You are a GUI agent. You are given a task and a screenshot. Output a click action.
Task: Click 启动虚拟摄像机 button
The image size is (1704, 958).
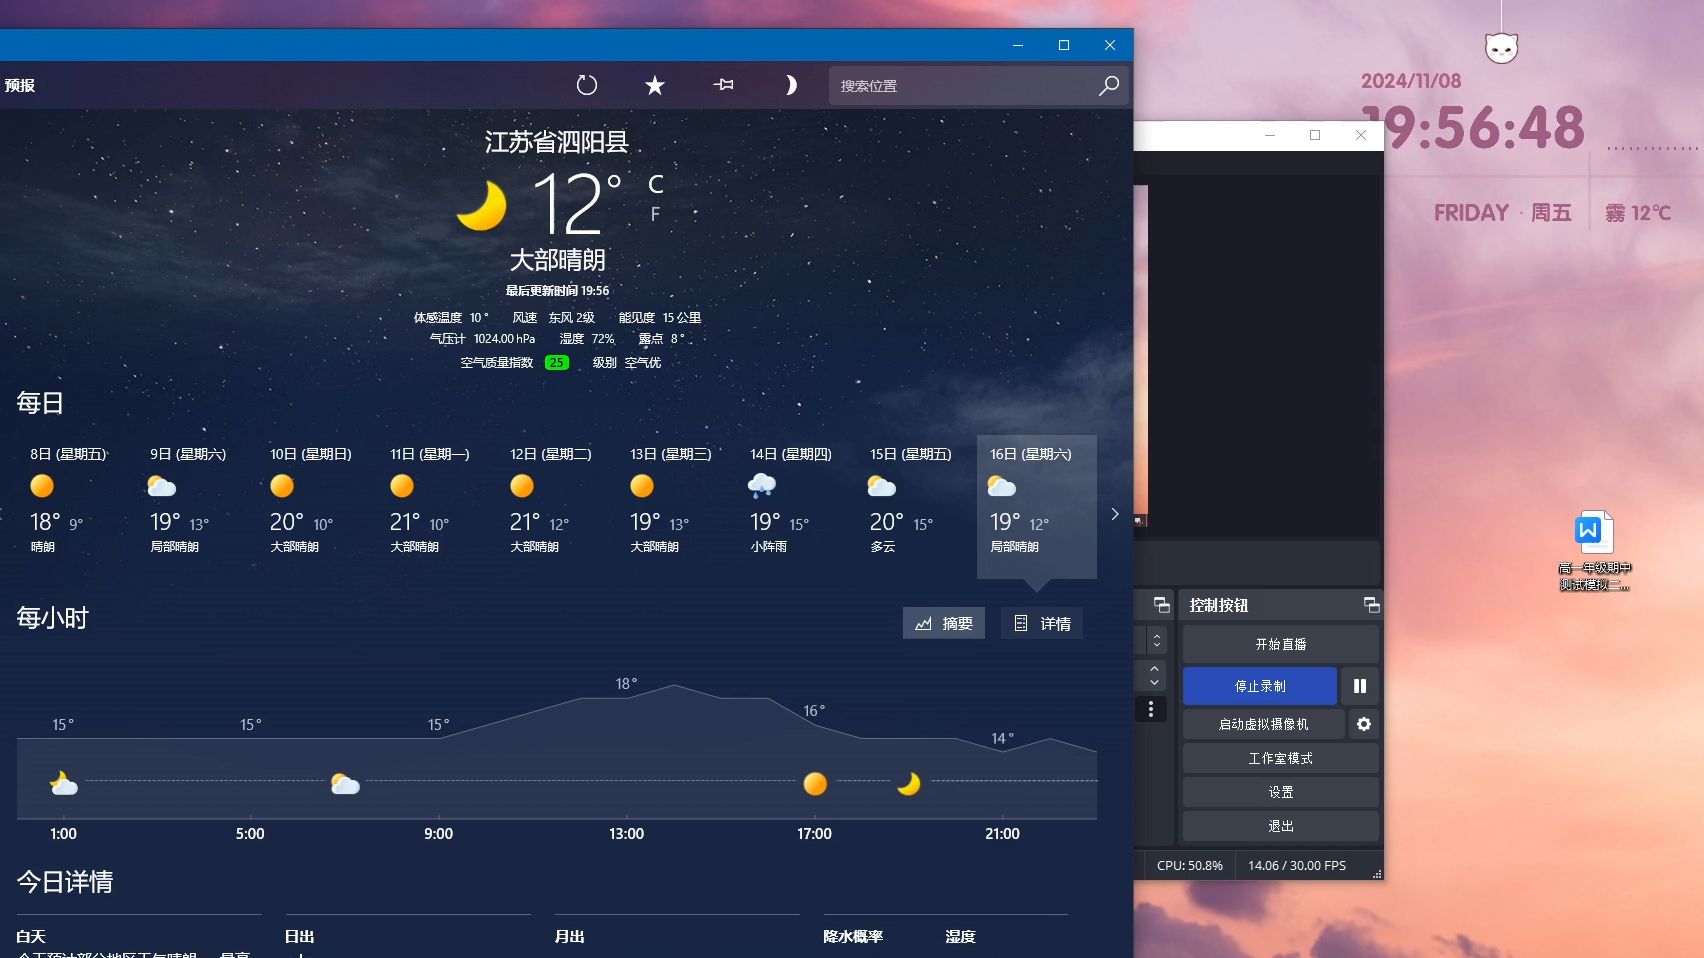coord(1264,724)
